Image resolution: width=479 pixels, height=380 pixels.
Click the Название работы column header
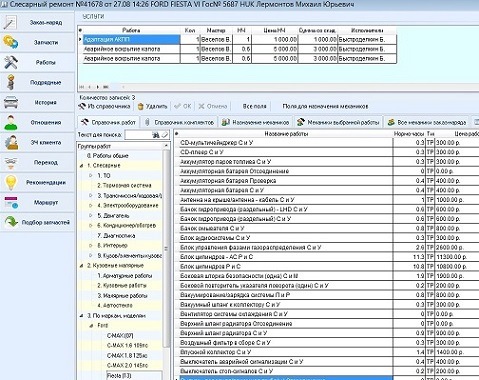tap(286, 134)
